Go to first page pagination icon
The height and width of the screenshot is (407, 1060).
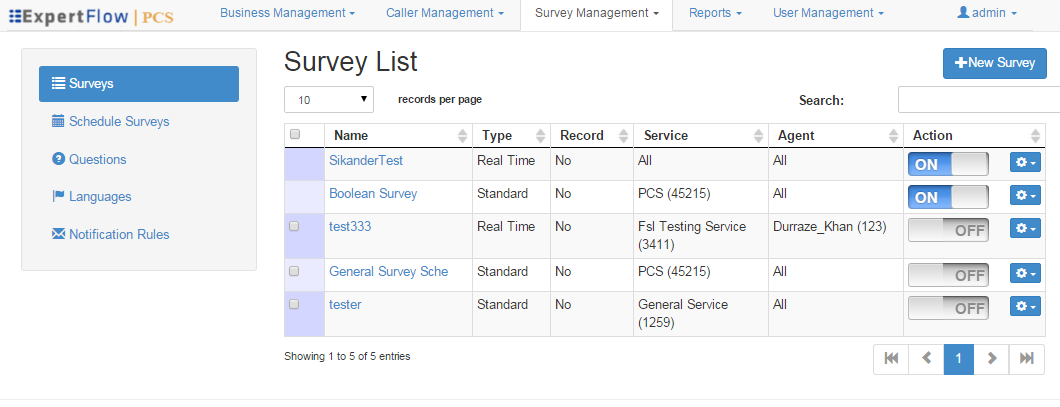(x=891, y=359)
